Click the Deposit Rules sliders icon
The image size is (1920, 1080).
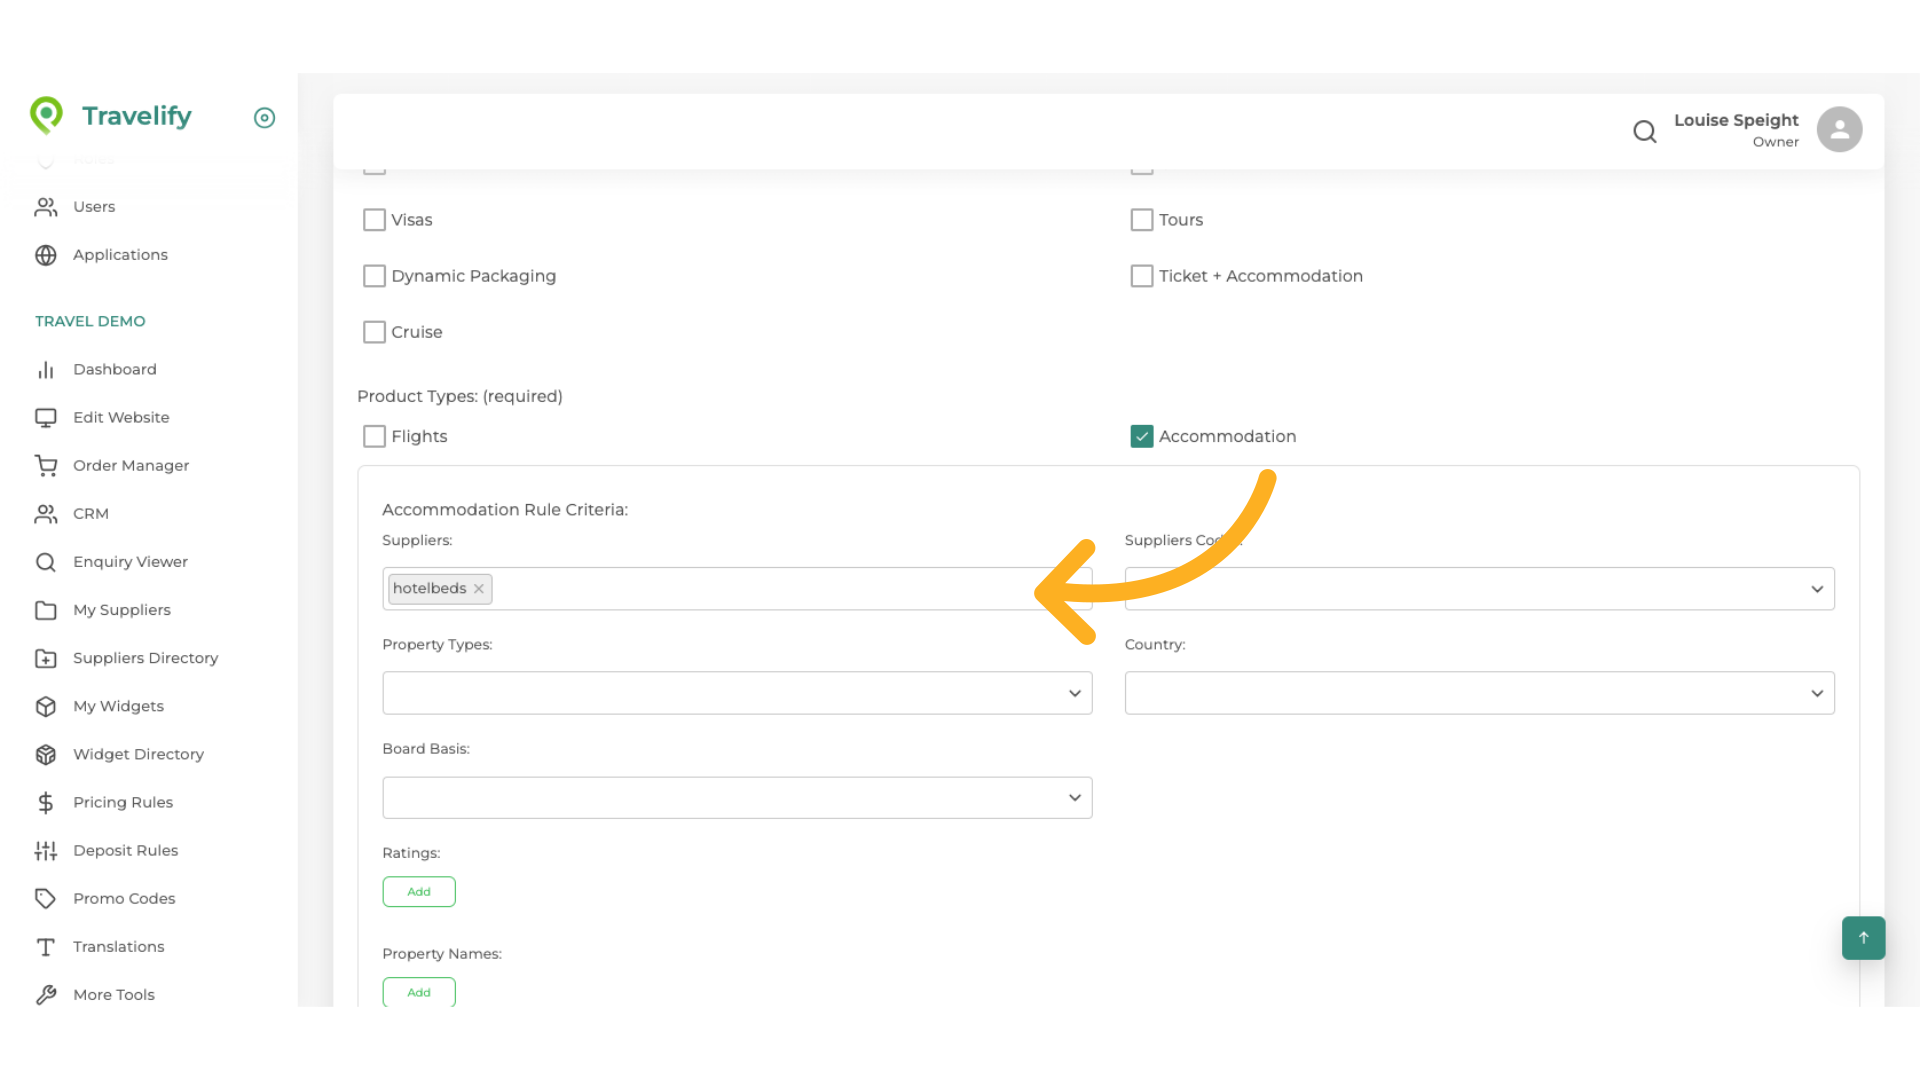[46, 850]
